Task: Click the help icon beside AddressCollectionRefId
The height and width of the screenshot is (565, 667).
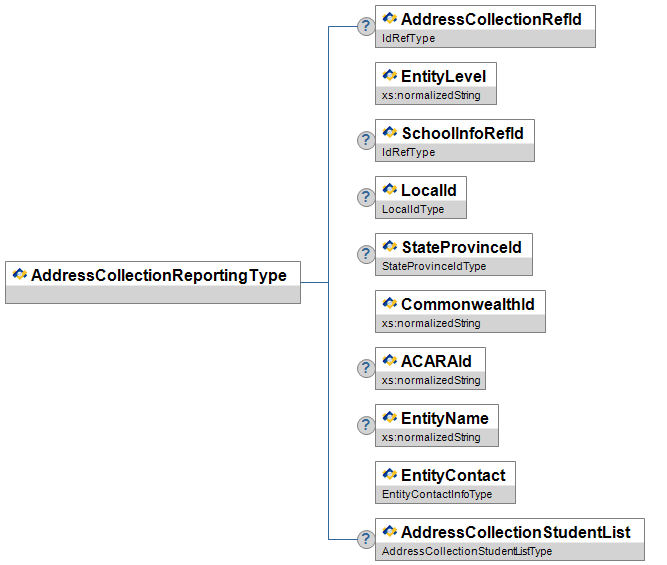Action: [x=366, y=27]
